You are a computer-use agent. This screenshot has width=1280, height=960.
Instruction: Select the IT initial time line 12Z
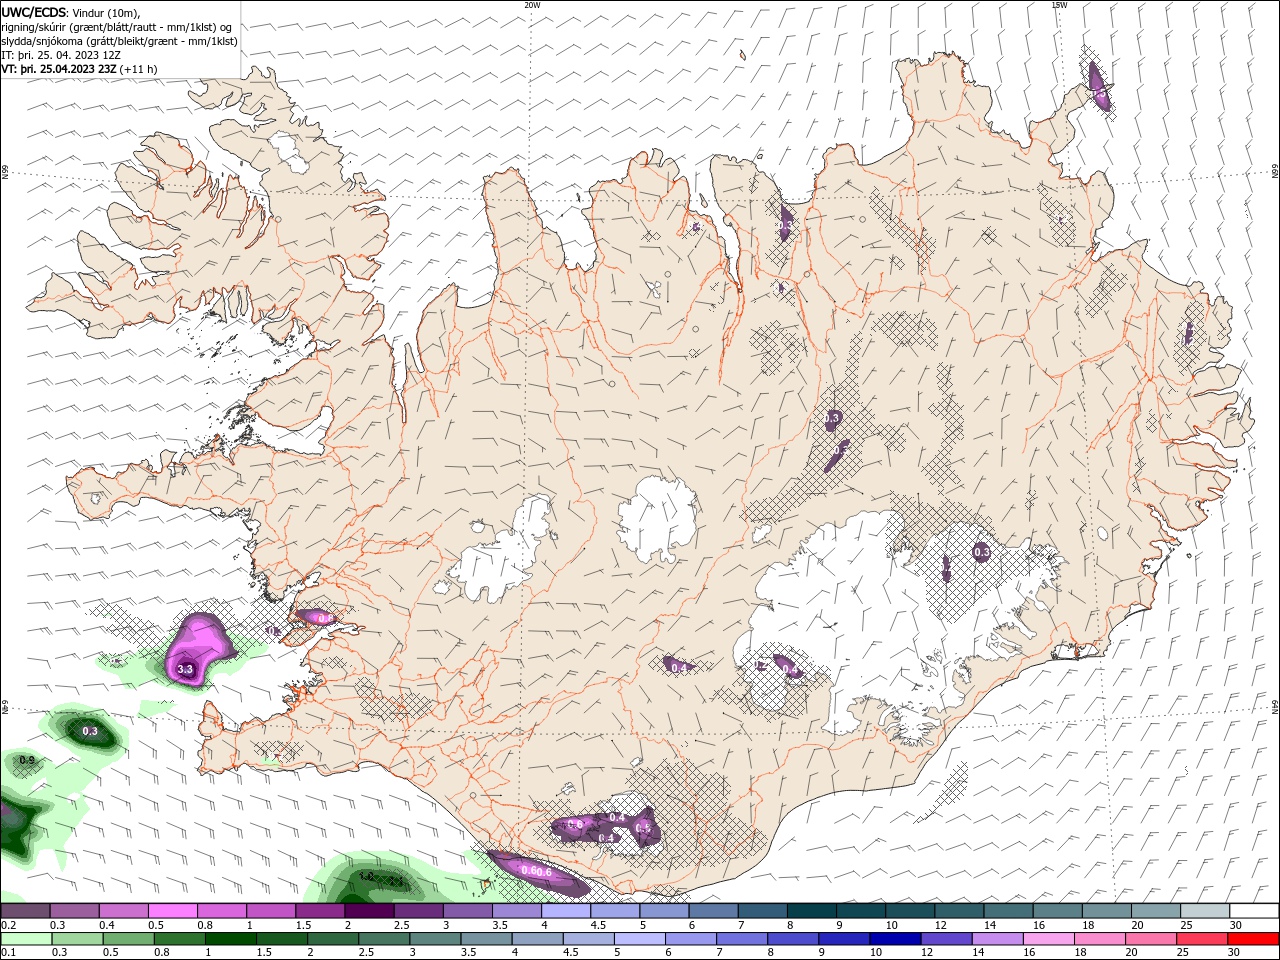[x=62, y=55]
